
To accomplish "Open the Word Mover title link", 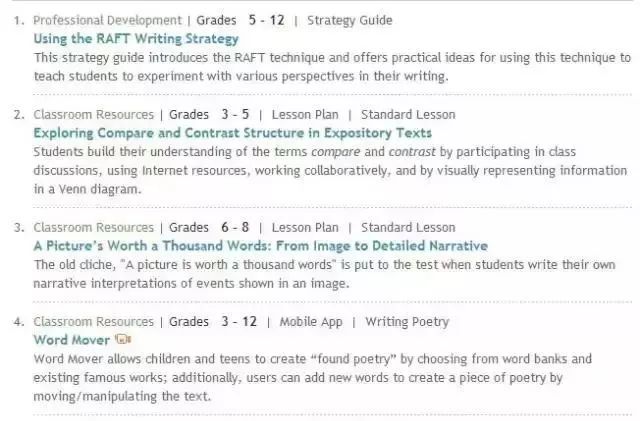I will [x=71, y=340].
